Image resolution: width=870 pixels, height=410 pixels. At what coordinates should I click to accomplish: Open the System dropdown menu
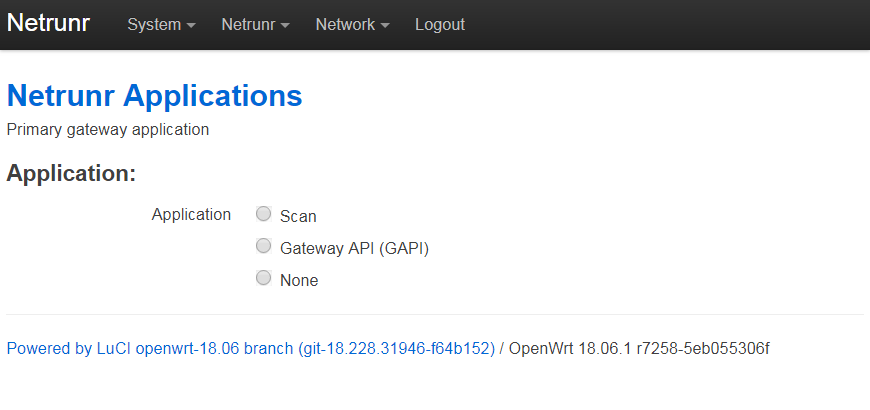pos(161,24)
